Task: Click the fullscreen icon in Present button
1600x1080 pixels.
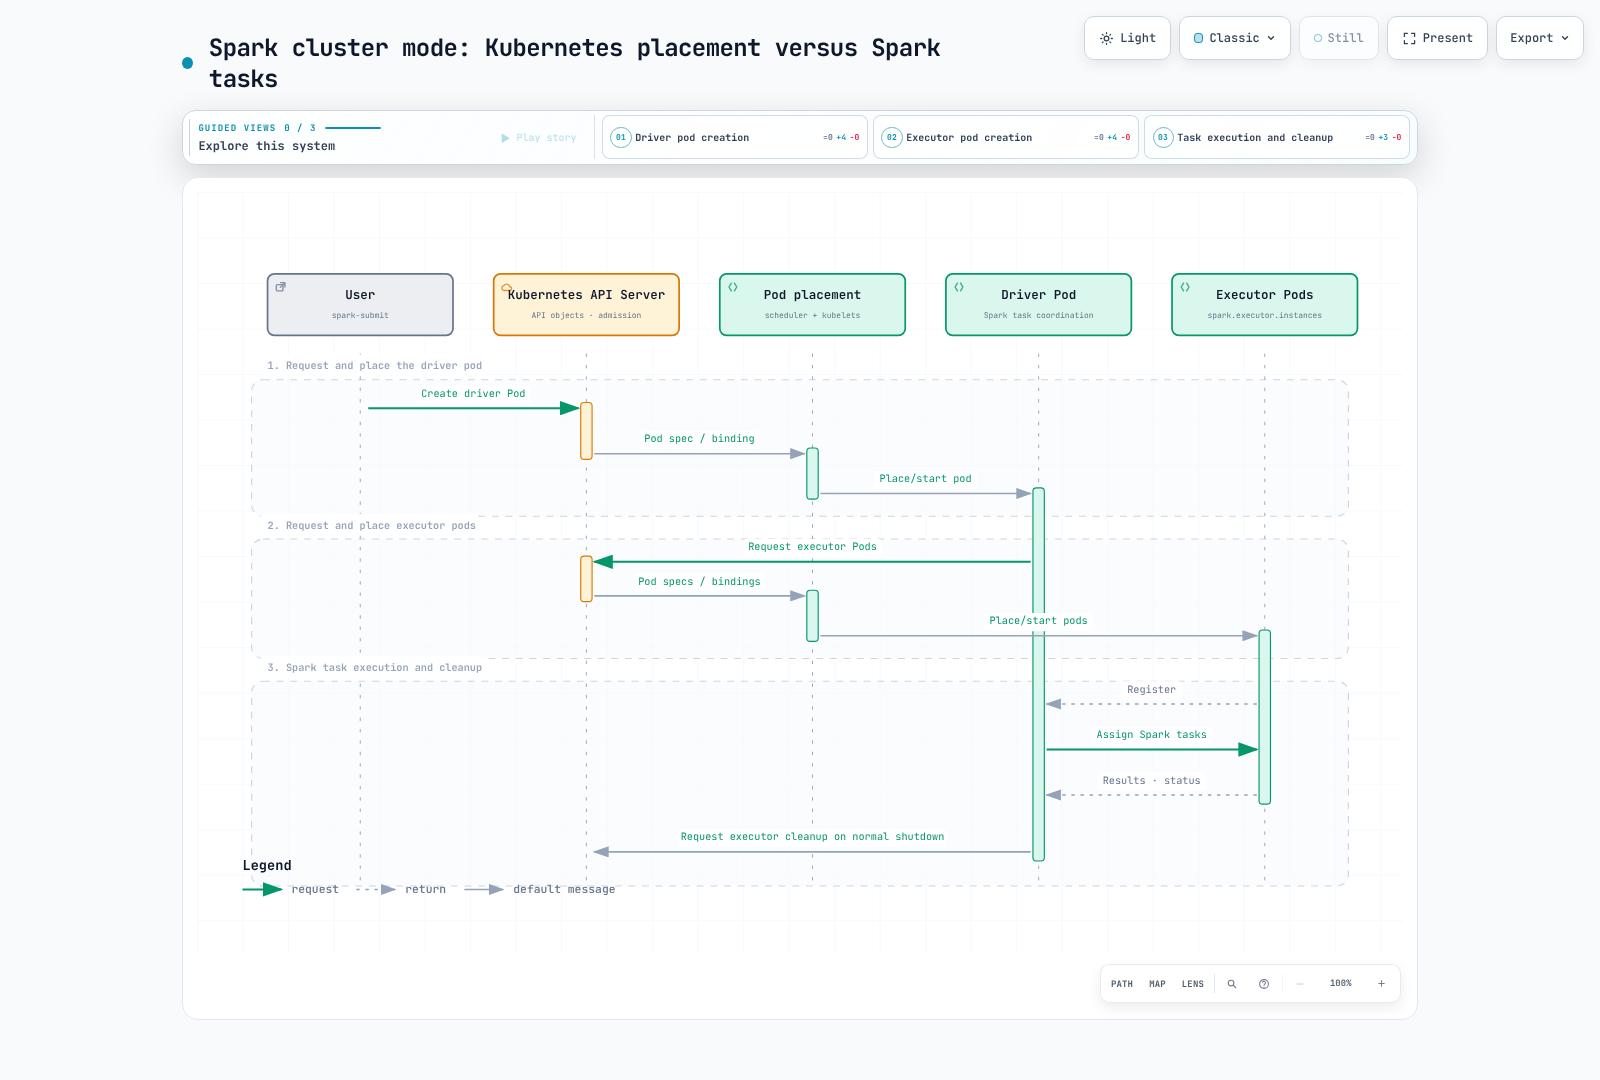Action: click(1409, 38)
